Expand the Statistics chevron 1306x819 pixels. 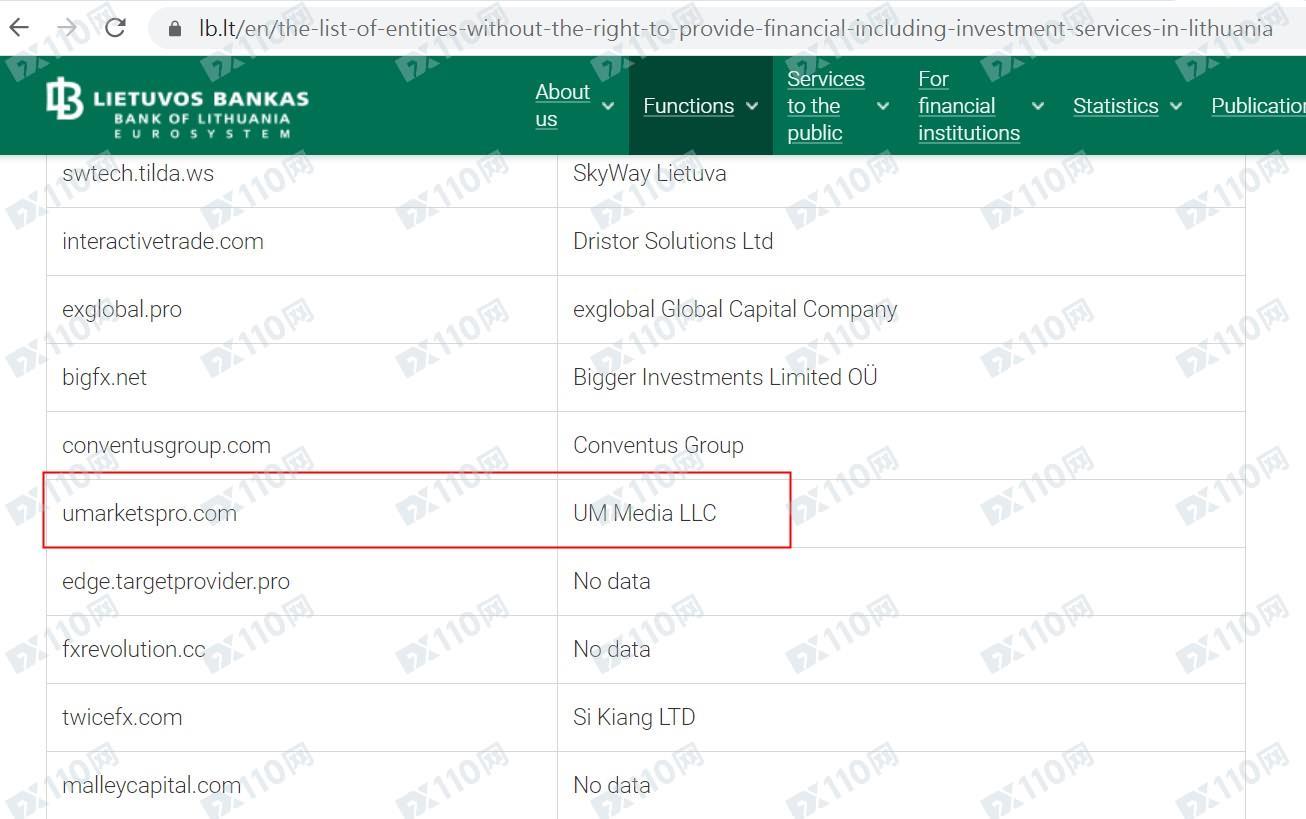coord(1176,106)
